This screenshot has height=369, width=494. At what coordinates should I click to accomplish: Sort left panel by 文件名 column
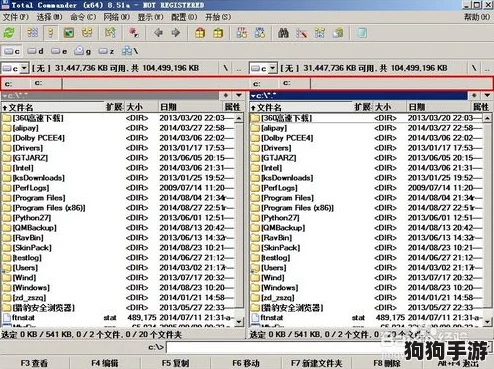(53, 107)
